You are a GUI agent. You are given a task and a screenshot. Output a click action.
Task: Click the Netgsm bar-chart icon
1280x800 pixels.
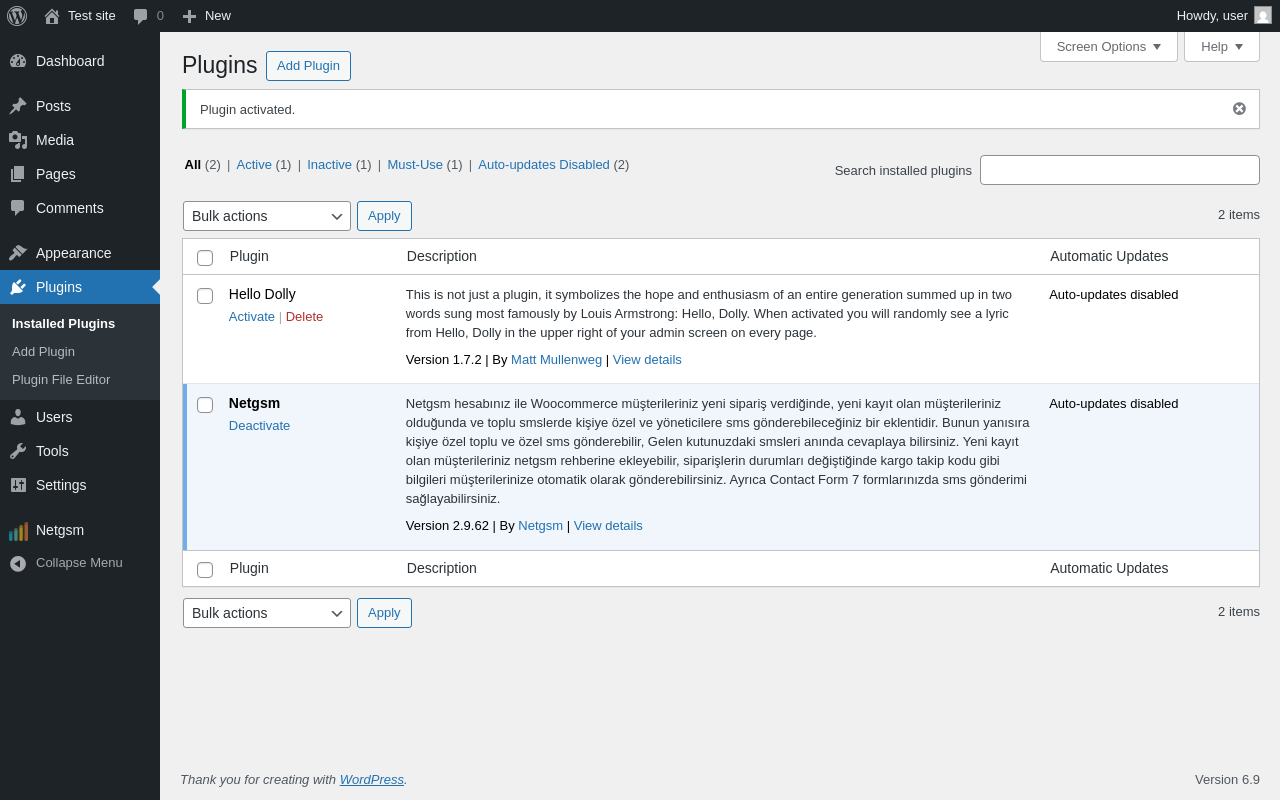pyautogui.click(x=18, y=531)
